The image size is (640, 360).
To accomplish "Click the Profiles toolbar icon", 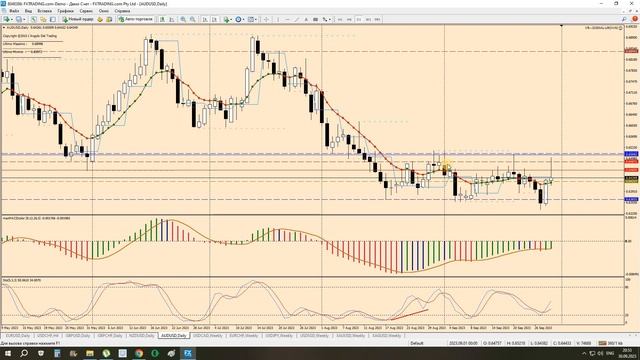I will [18, 19].
